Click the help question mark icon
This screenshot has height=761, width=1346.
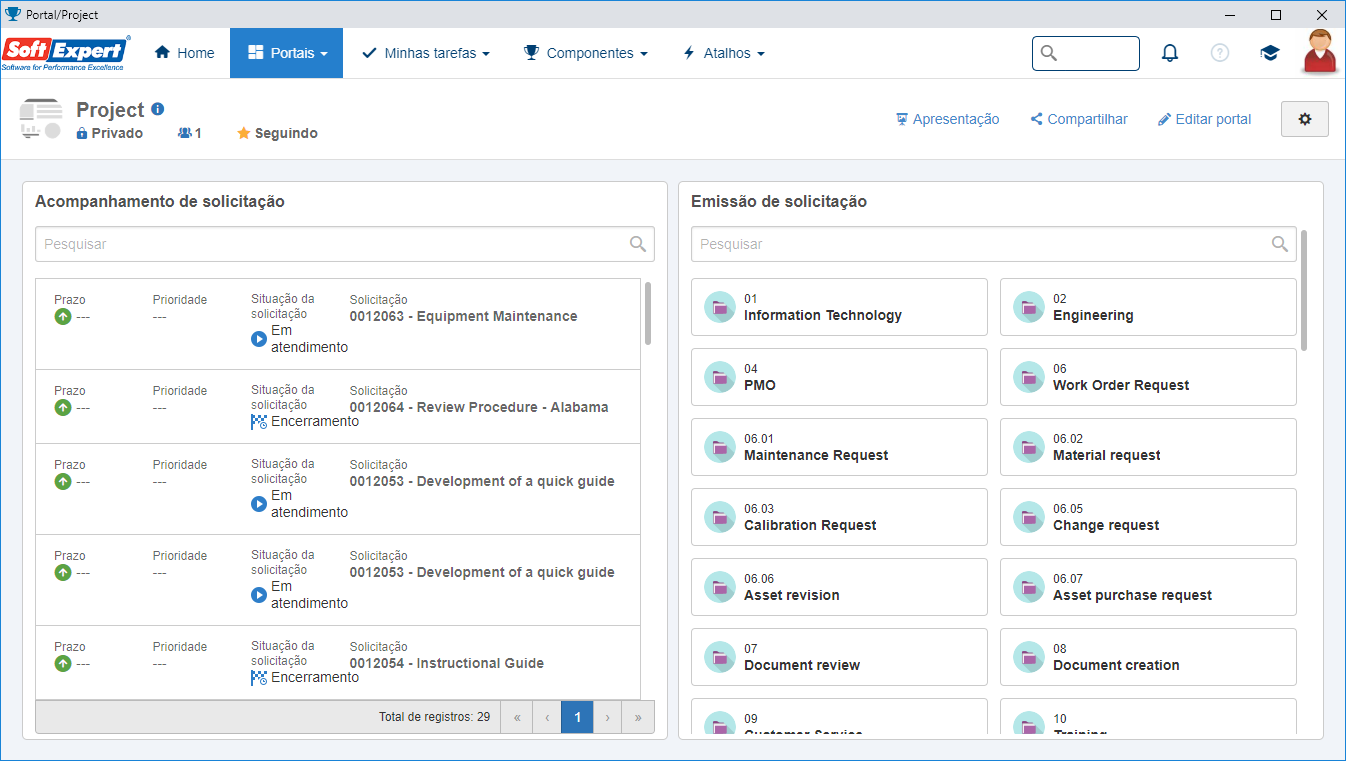click(x=1220, y=53)
